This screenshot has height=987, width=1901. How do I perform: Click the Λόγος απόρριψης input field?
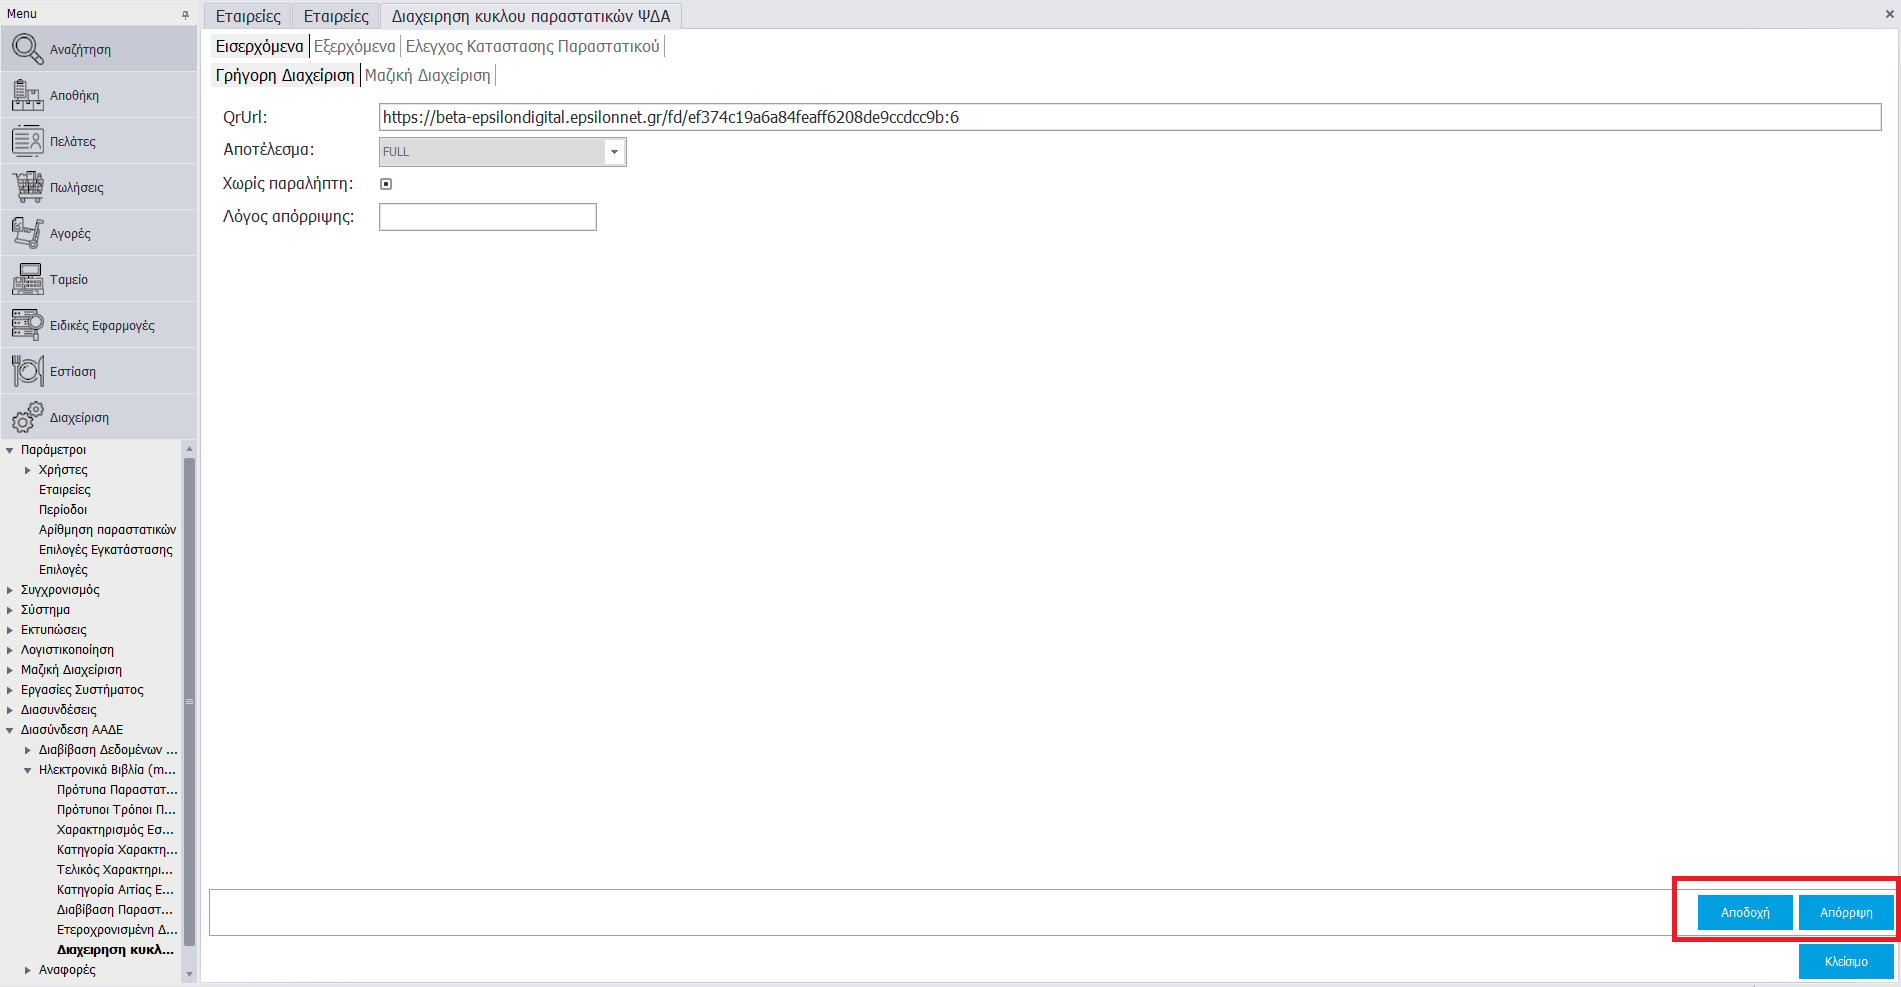coord(488,217)
